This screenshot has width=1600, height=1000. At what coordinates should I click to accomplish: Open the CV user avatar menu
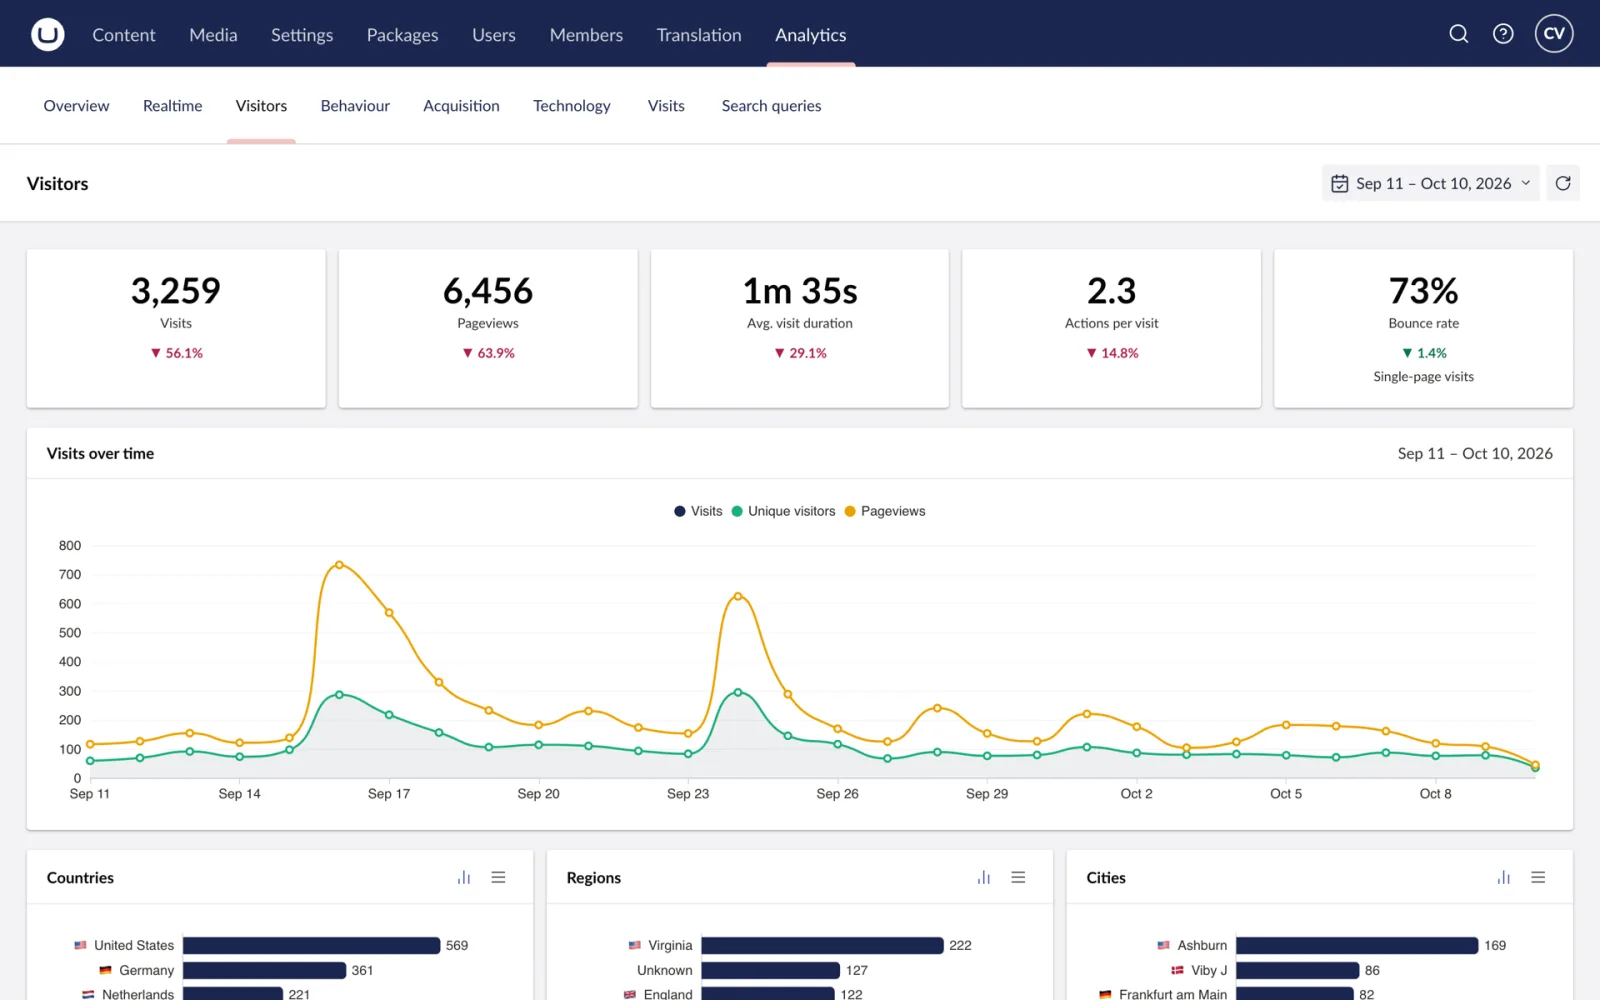coord(1554,34)
